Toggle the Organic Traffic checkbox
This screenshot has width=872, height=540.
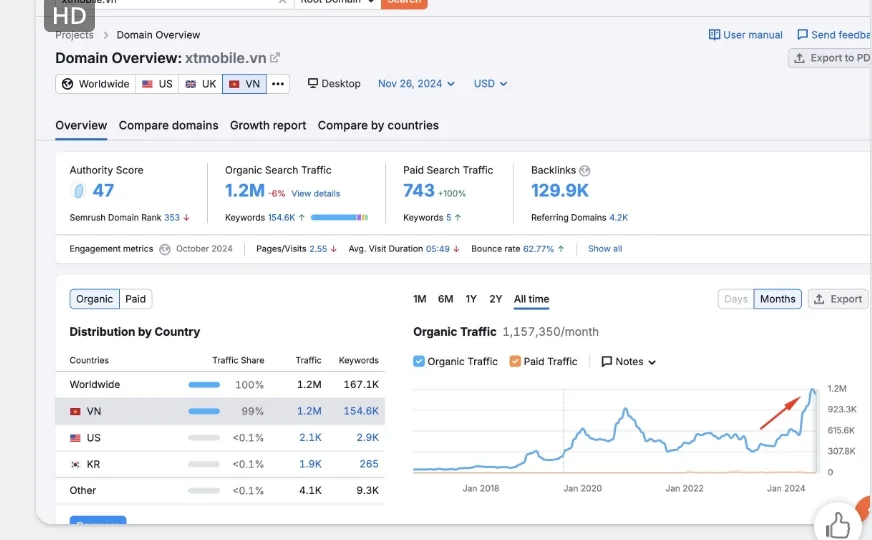point(419,361)
